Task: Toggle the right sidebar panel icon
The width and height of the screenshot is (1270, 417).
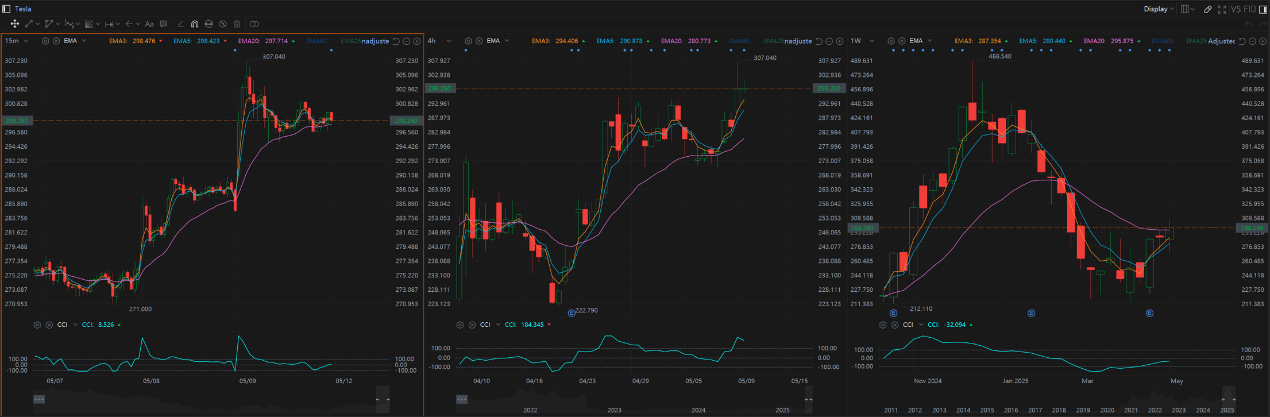Action: 1263,9
